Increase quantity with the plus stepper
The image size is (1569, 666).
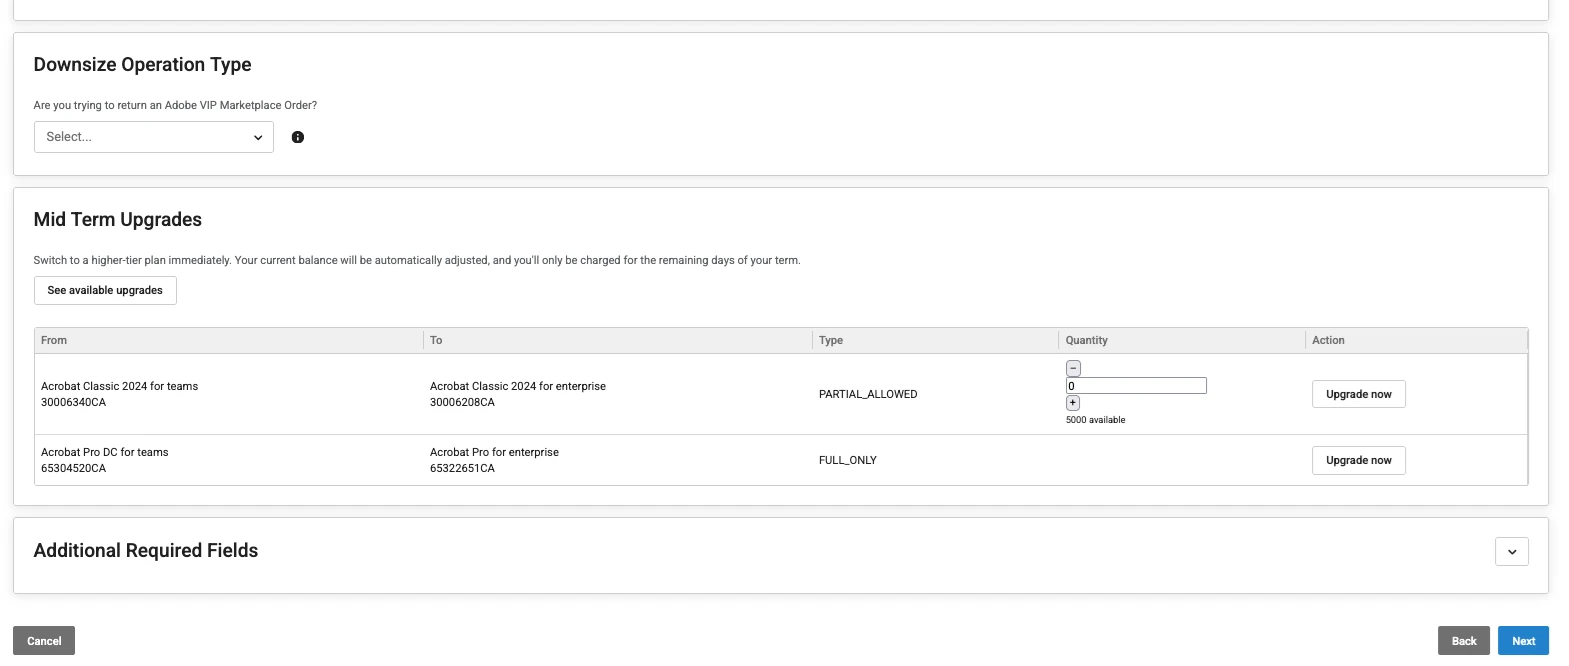1073,403
